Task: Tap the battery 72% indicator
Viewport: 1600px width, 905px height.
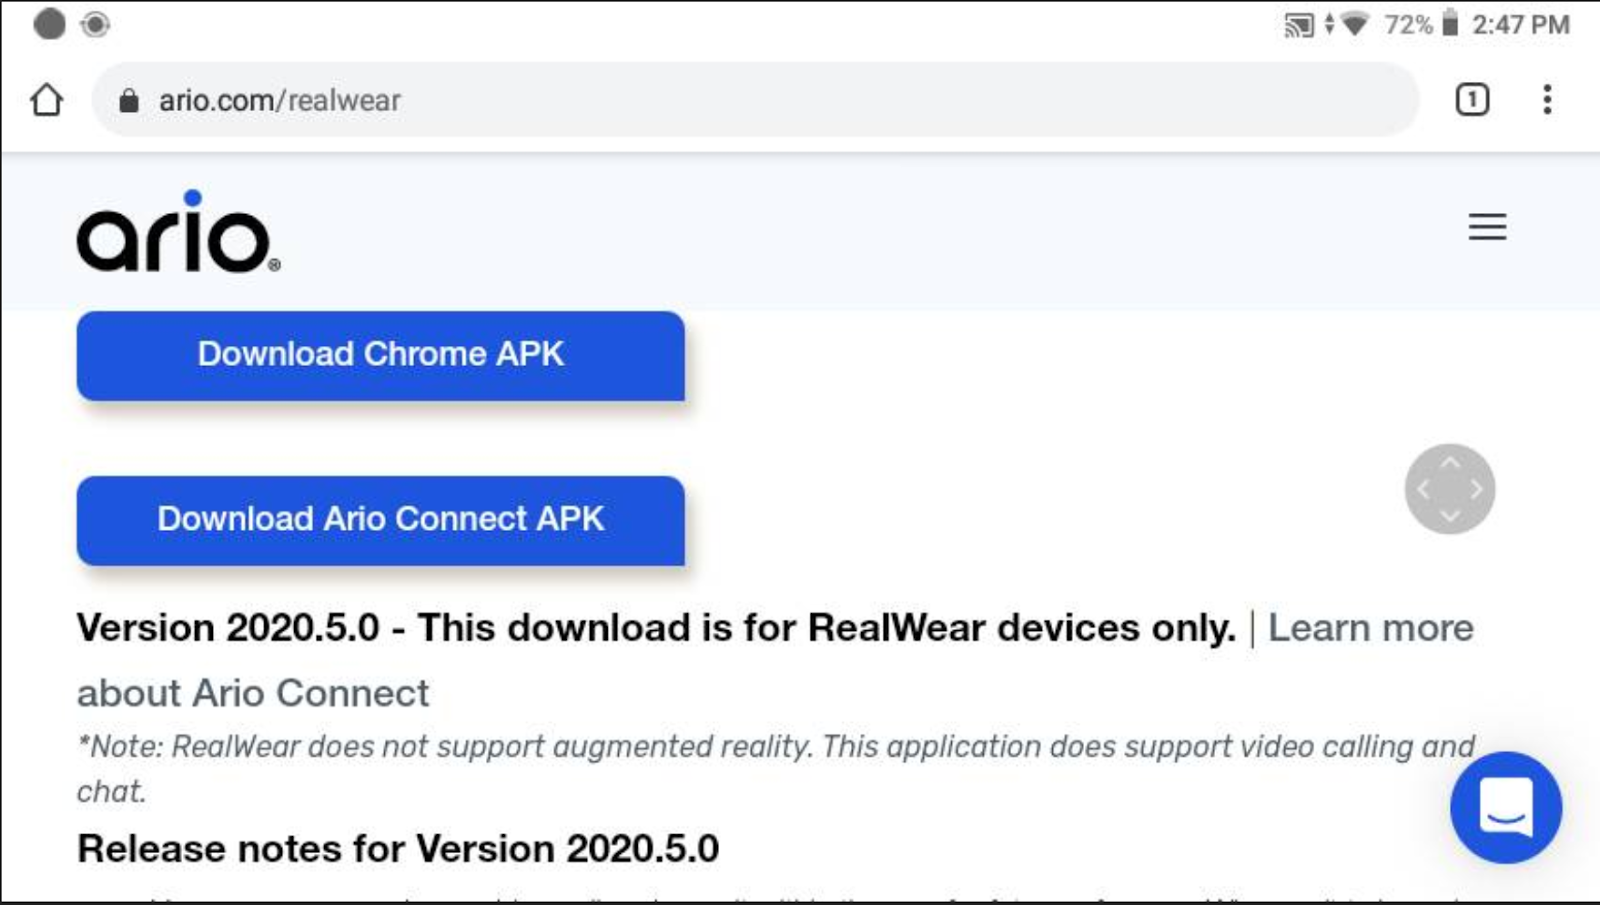Action: click(x=1421, y=24)
